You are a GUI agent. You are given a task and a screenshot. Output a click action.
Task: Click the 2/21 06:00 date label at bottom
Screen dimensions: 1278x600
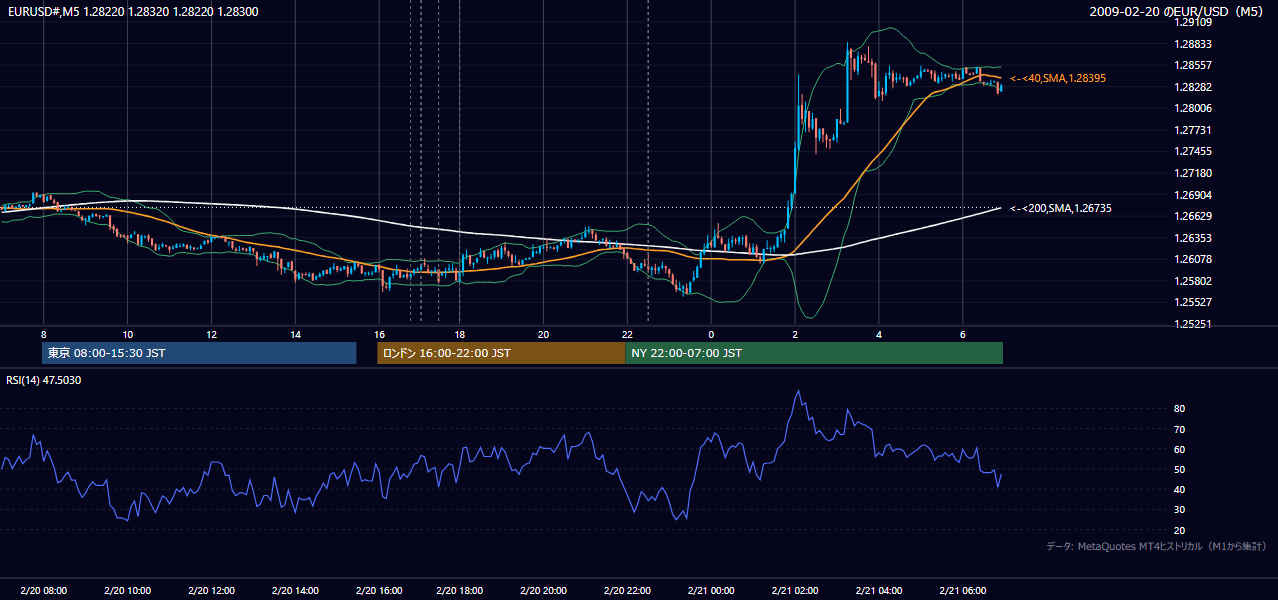coord(962,590)
